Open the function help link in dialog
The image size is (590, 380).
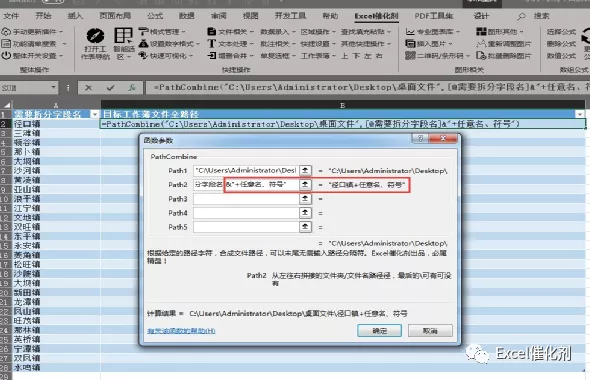point(181,331)
